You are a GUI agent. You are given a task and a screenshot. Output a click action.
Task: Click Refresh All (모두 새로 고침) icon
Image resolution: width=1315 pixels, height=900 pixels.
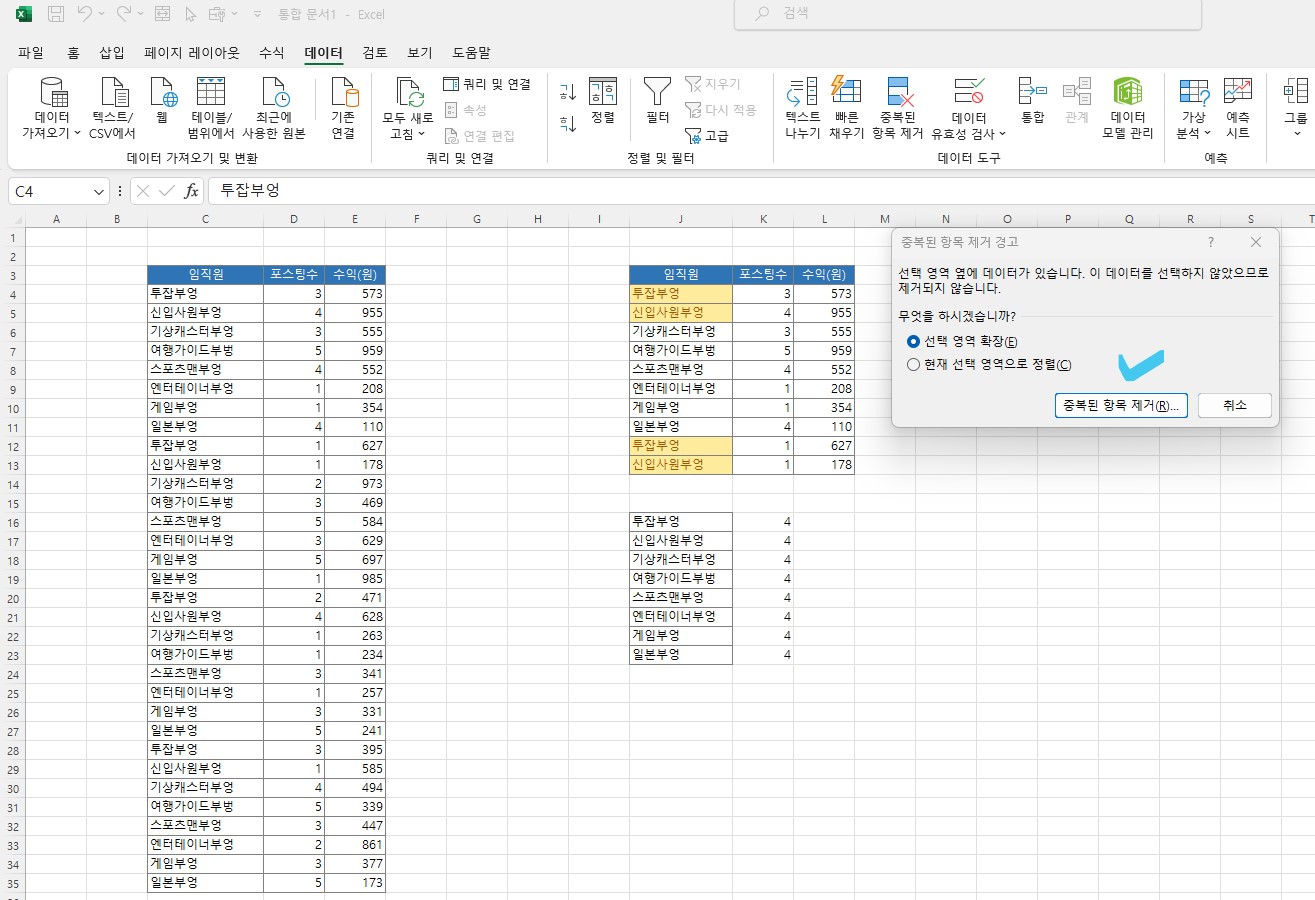click(410, 93)
